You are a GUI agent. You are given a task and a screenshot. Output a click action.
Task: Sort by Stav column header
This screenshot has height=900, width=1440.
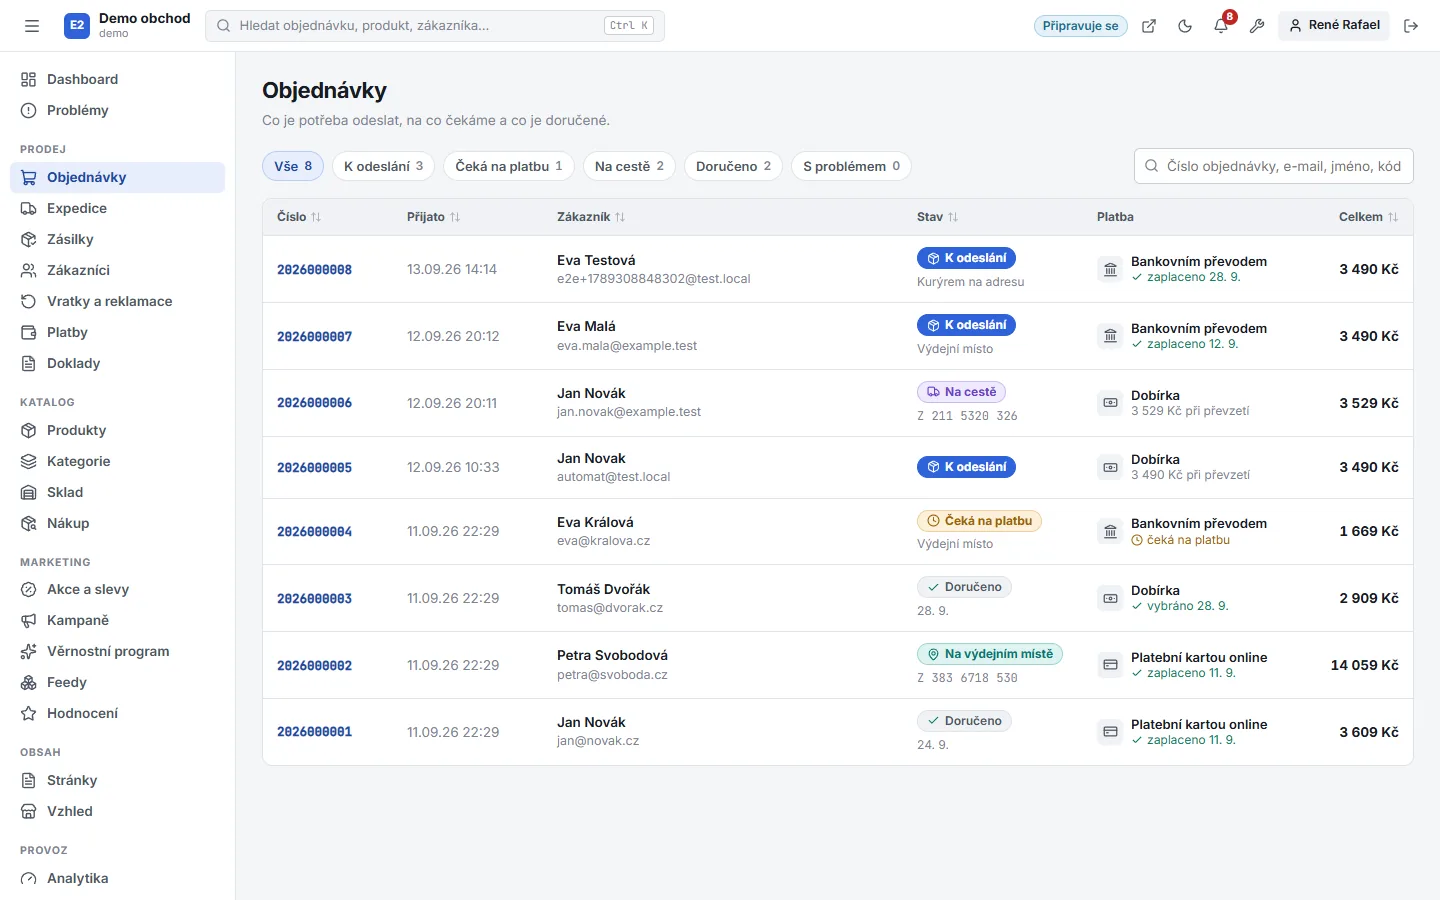click(x=937, y=217)
